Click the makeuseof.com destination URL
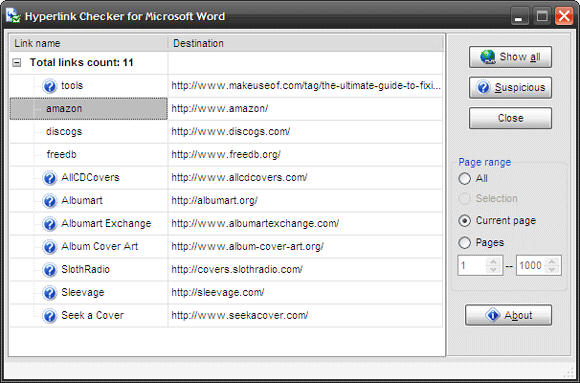The image size is (580, 383). [306, 86]
